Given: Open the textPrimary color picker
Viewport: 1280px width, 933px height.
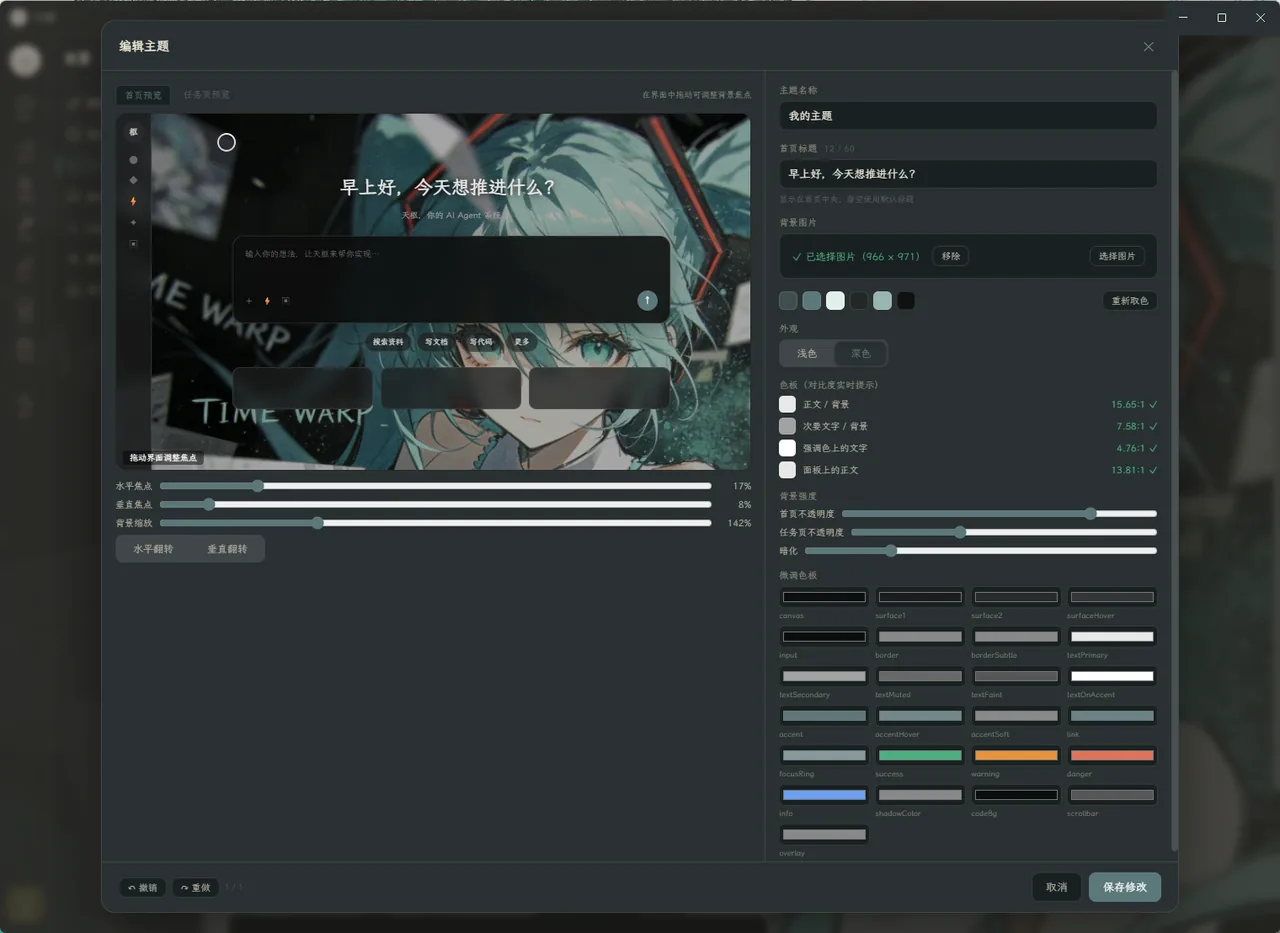Looking at the screenshot, I should [x=1112, y=637].
